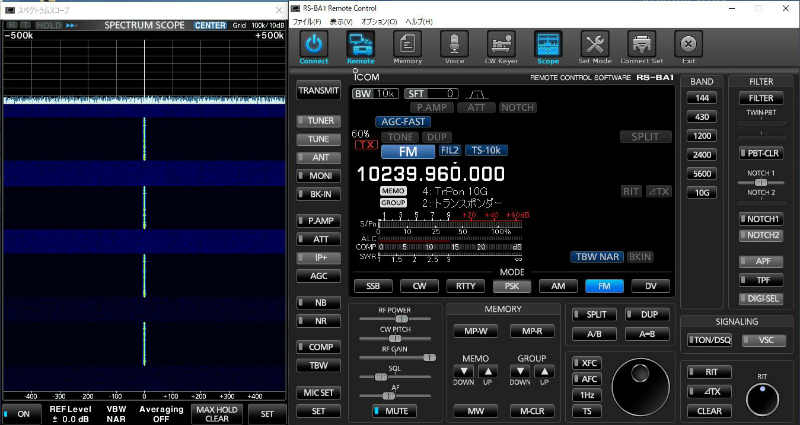Open the Connect Set icon
This screenshot has width=800, height=425.
641,44
